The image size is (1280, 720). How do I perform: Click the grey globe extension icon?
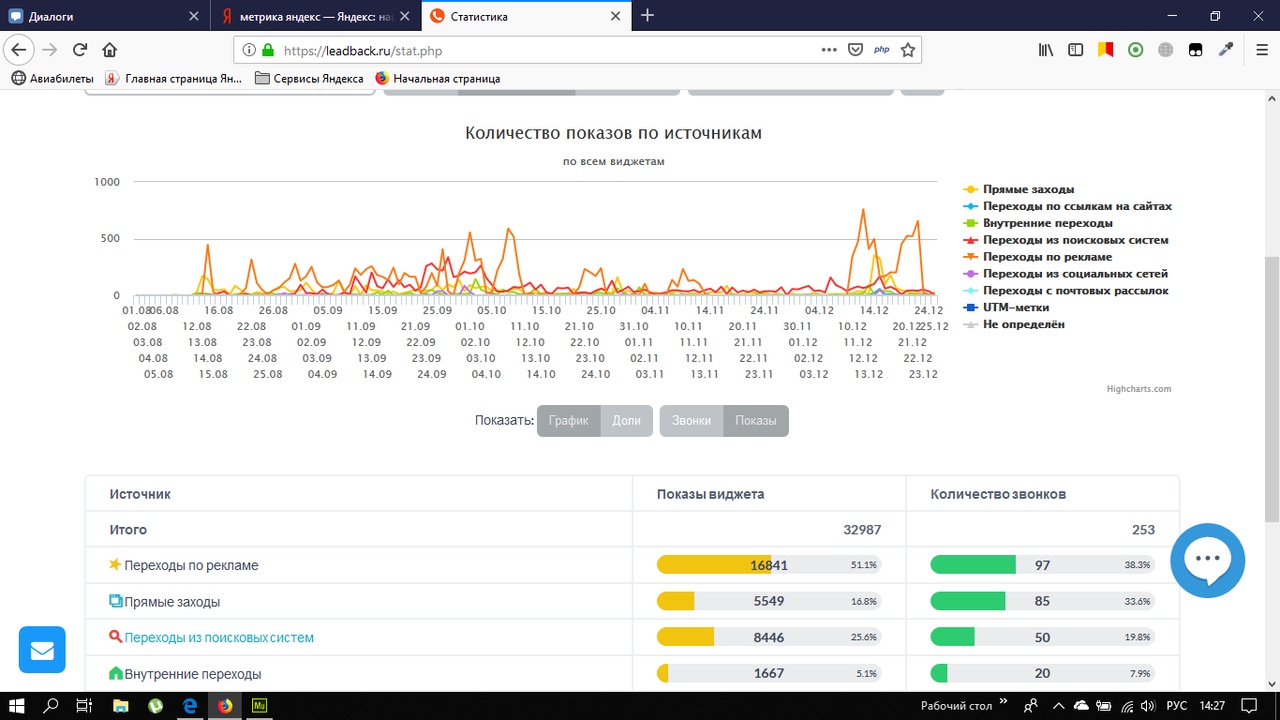coord(1165,50)
